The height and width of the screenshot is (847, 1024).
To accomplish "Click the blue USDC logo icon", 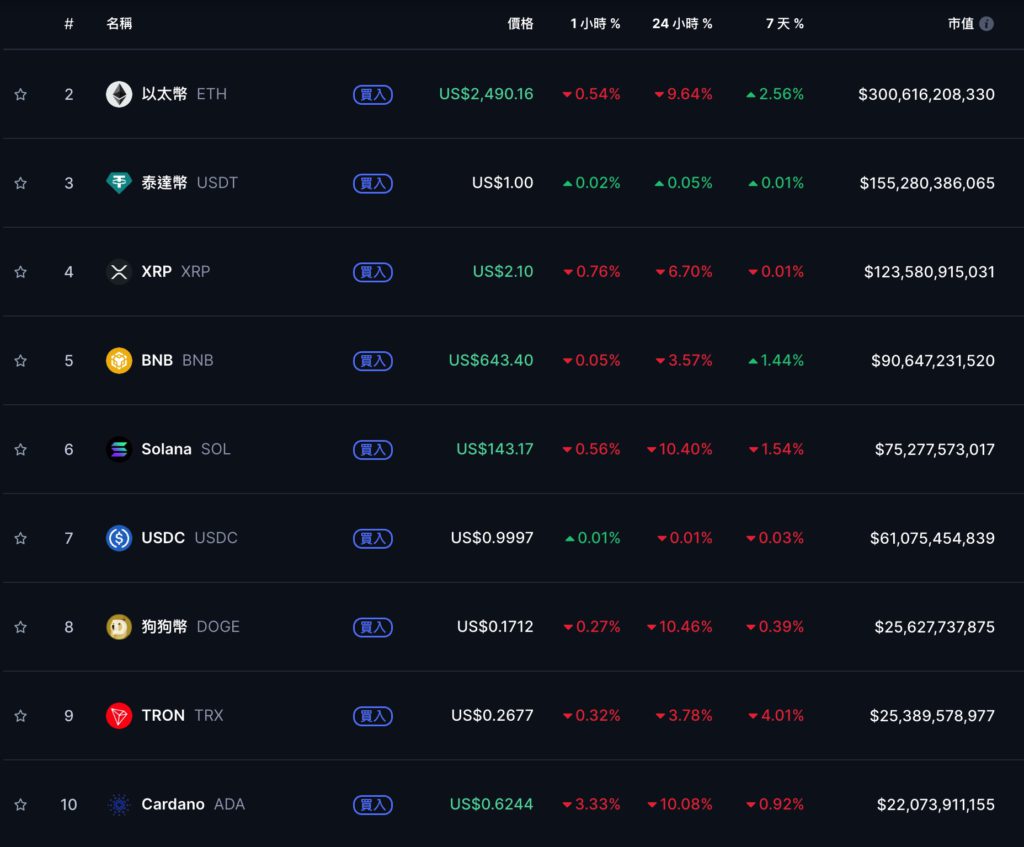I will click(119, 538).
